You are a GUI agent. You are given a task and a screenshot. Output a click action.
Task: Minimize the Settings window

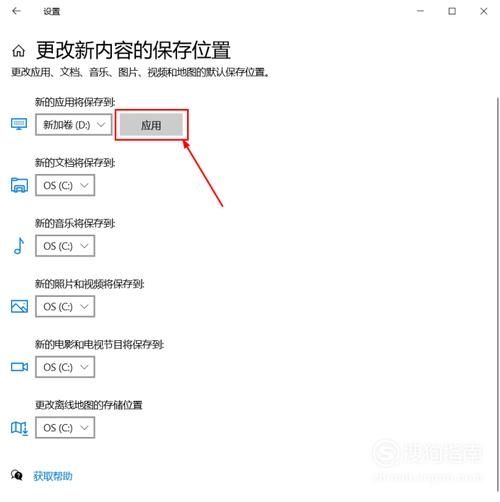tap(420, 11)
